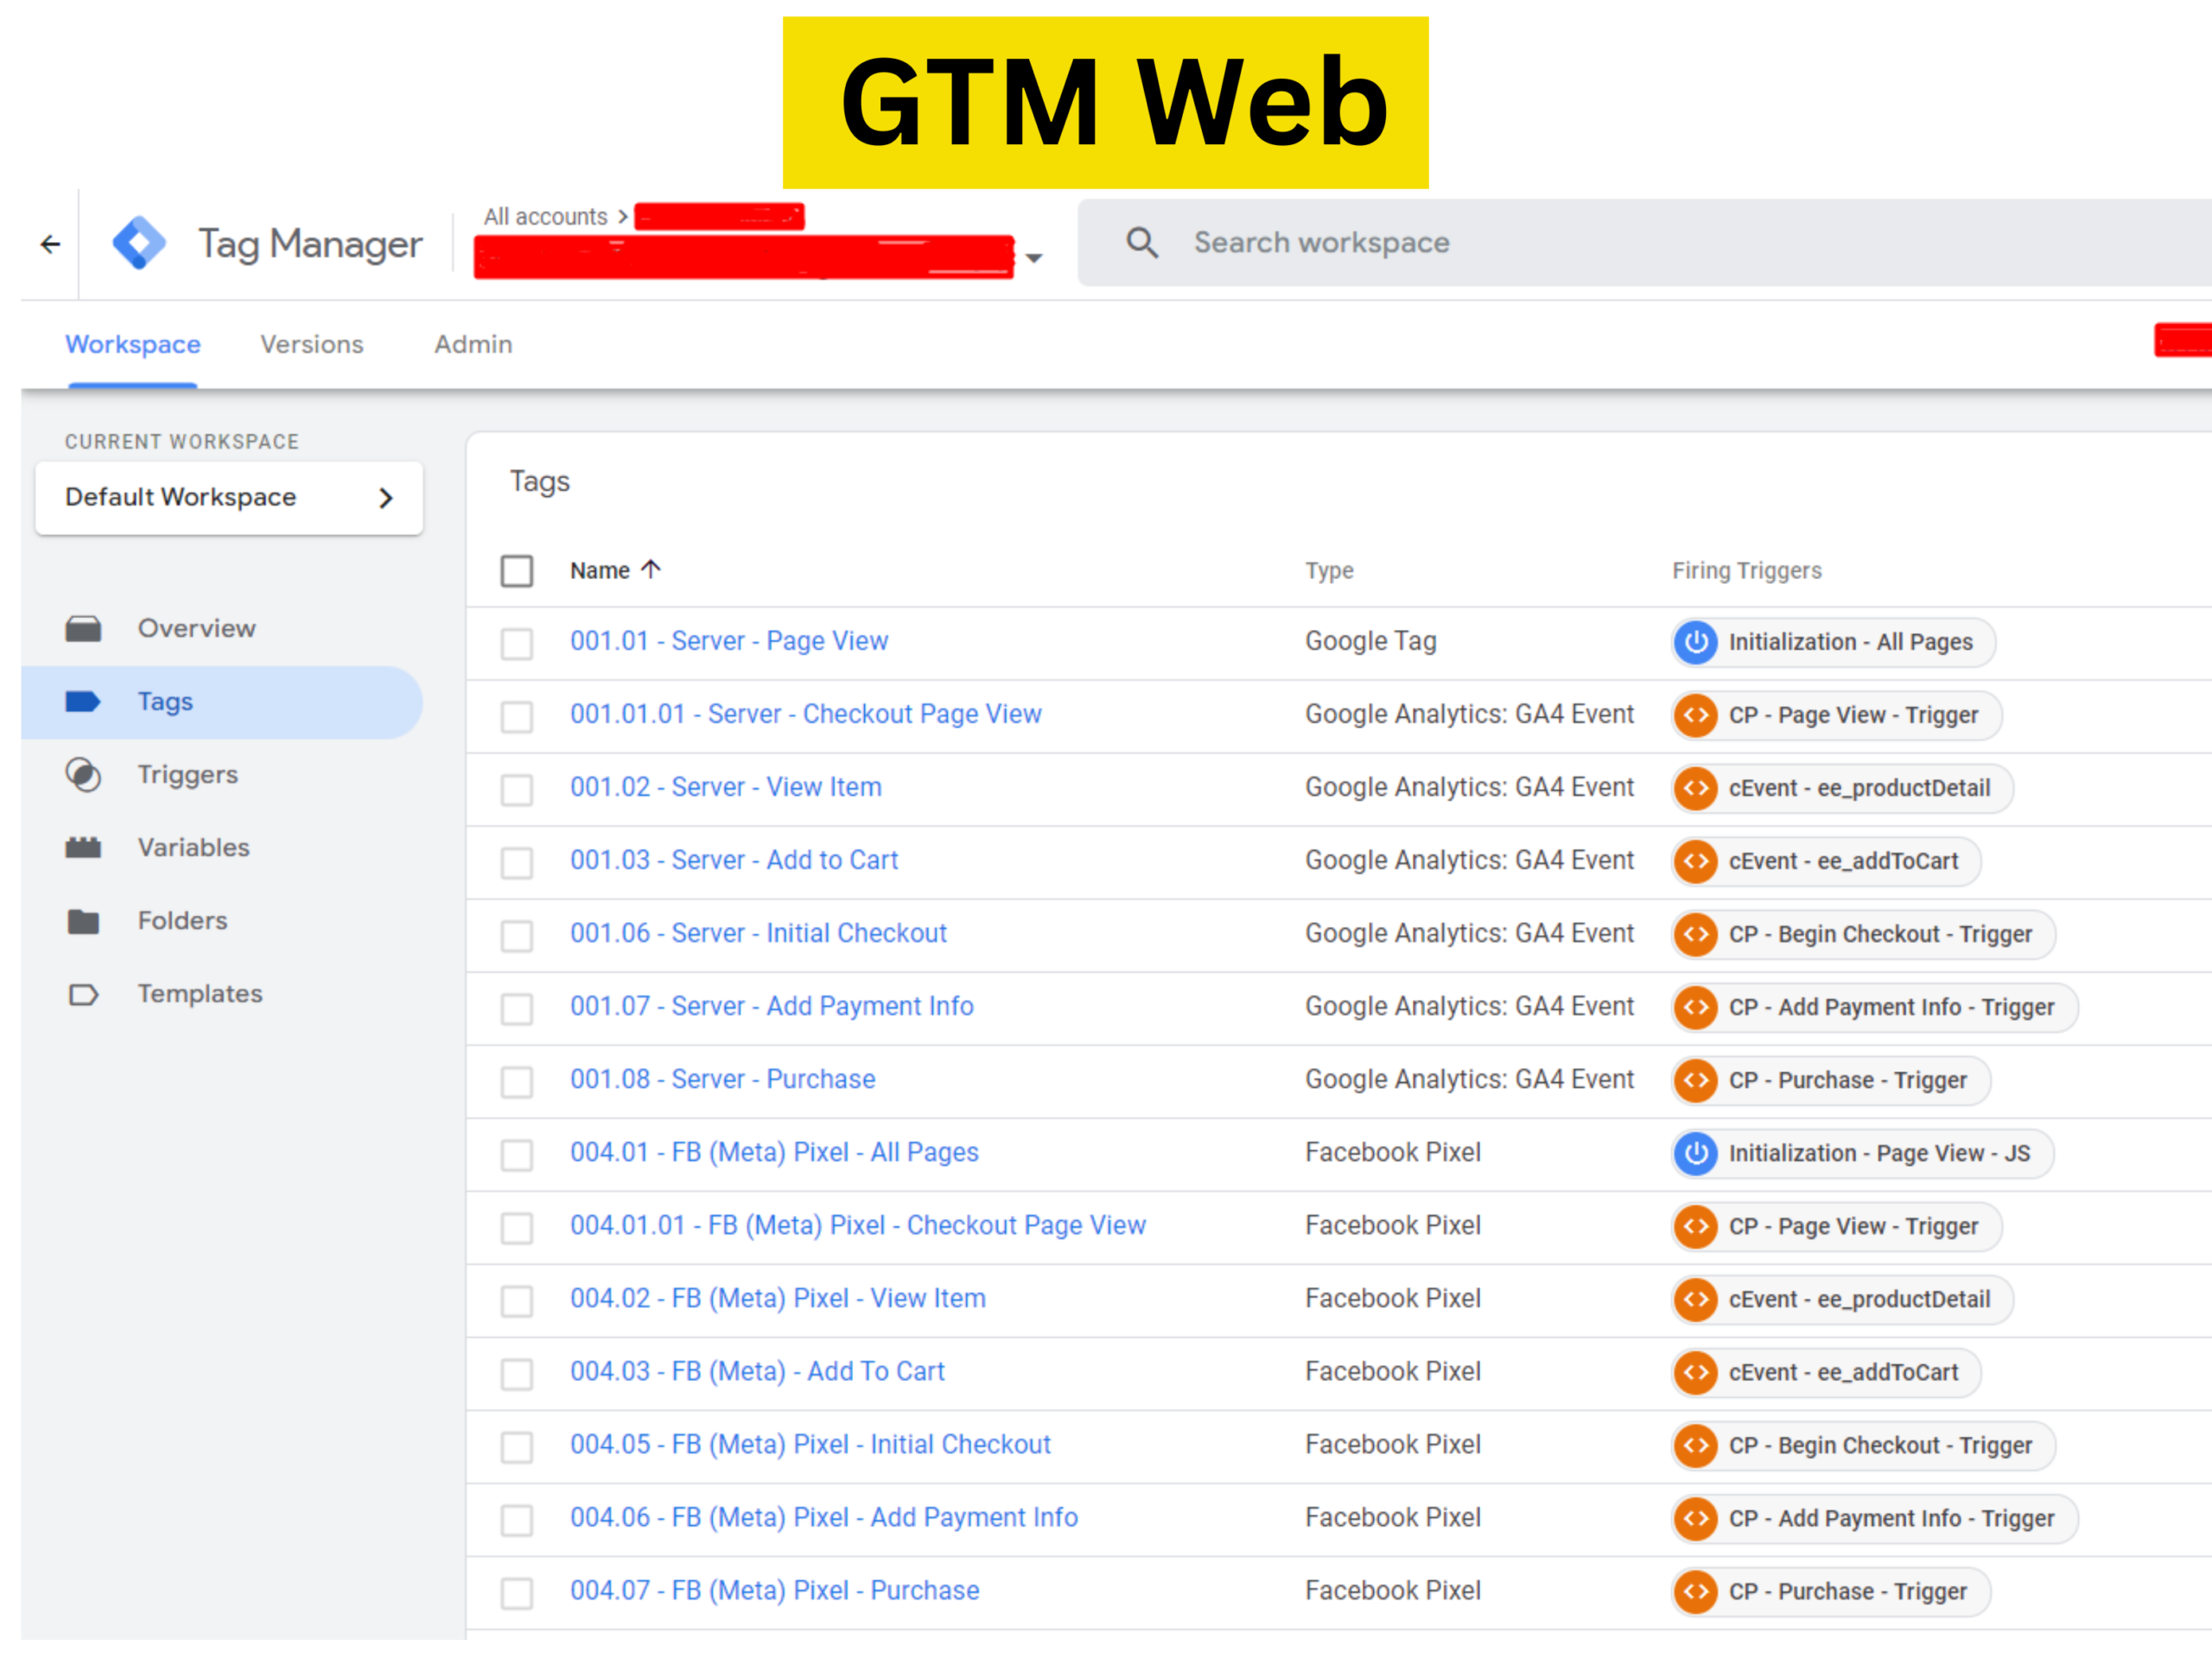Open the container selector dropdown arrow
The width and height of the screenshot is (2212, 1659).
[x=1034, y=259]
